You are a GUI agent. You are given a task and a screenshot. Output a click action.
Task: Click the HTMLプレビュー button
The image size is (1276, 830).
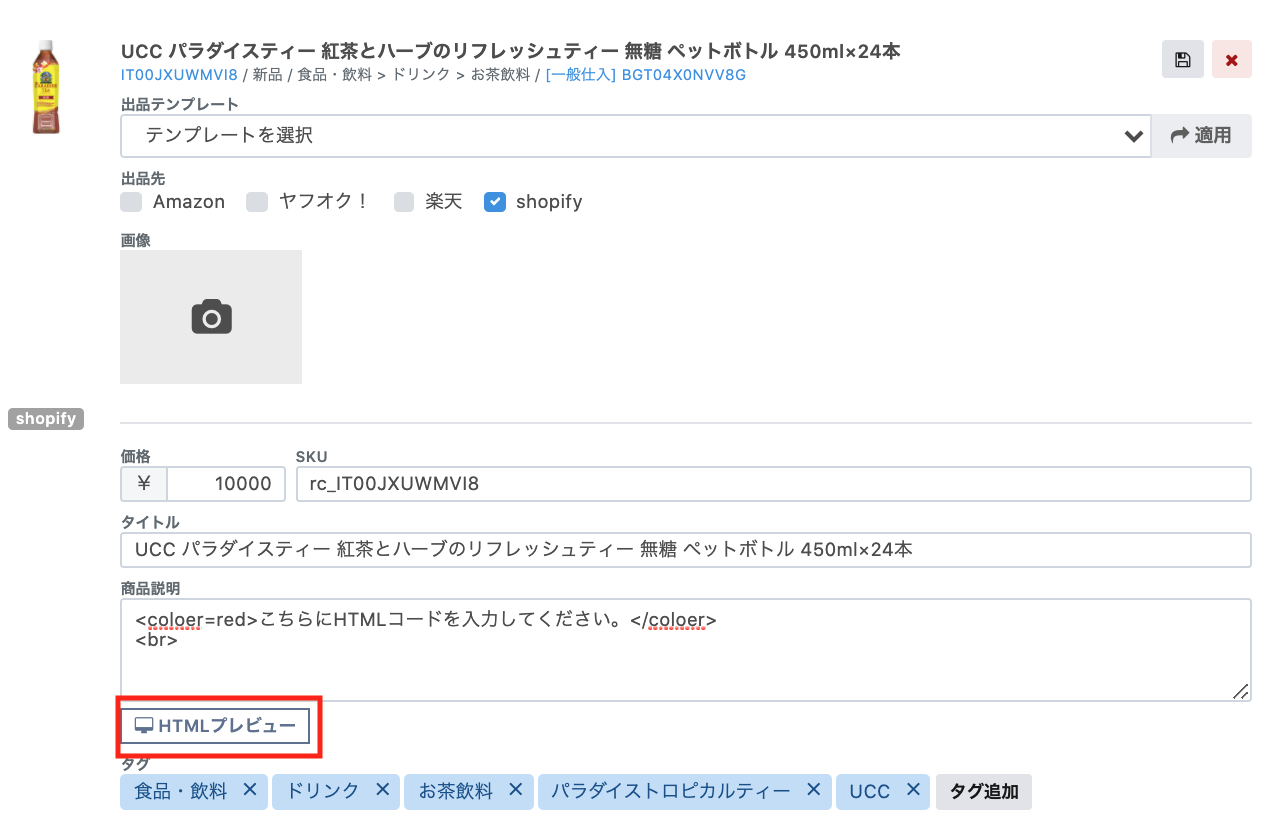pyautogui.click(x=215, y=726)
